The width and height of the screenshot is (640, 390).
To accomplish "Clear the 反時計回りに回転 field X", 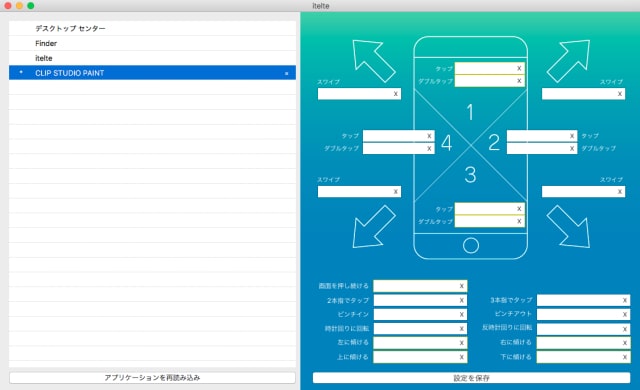I will click(x=624, y=329).
